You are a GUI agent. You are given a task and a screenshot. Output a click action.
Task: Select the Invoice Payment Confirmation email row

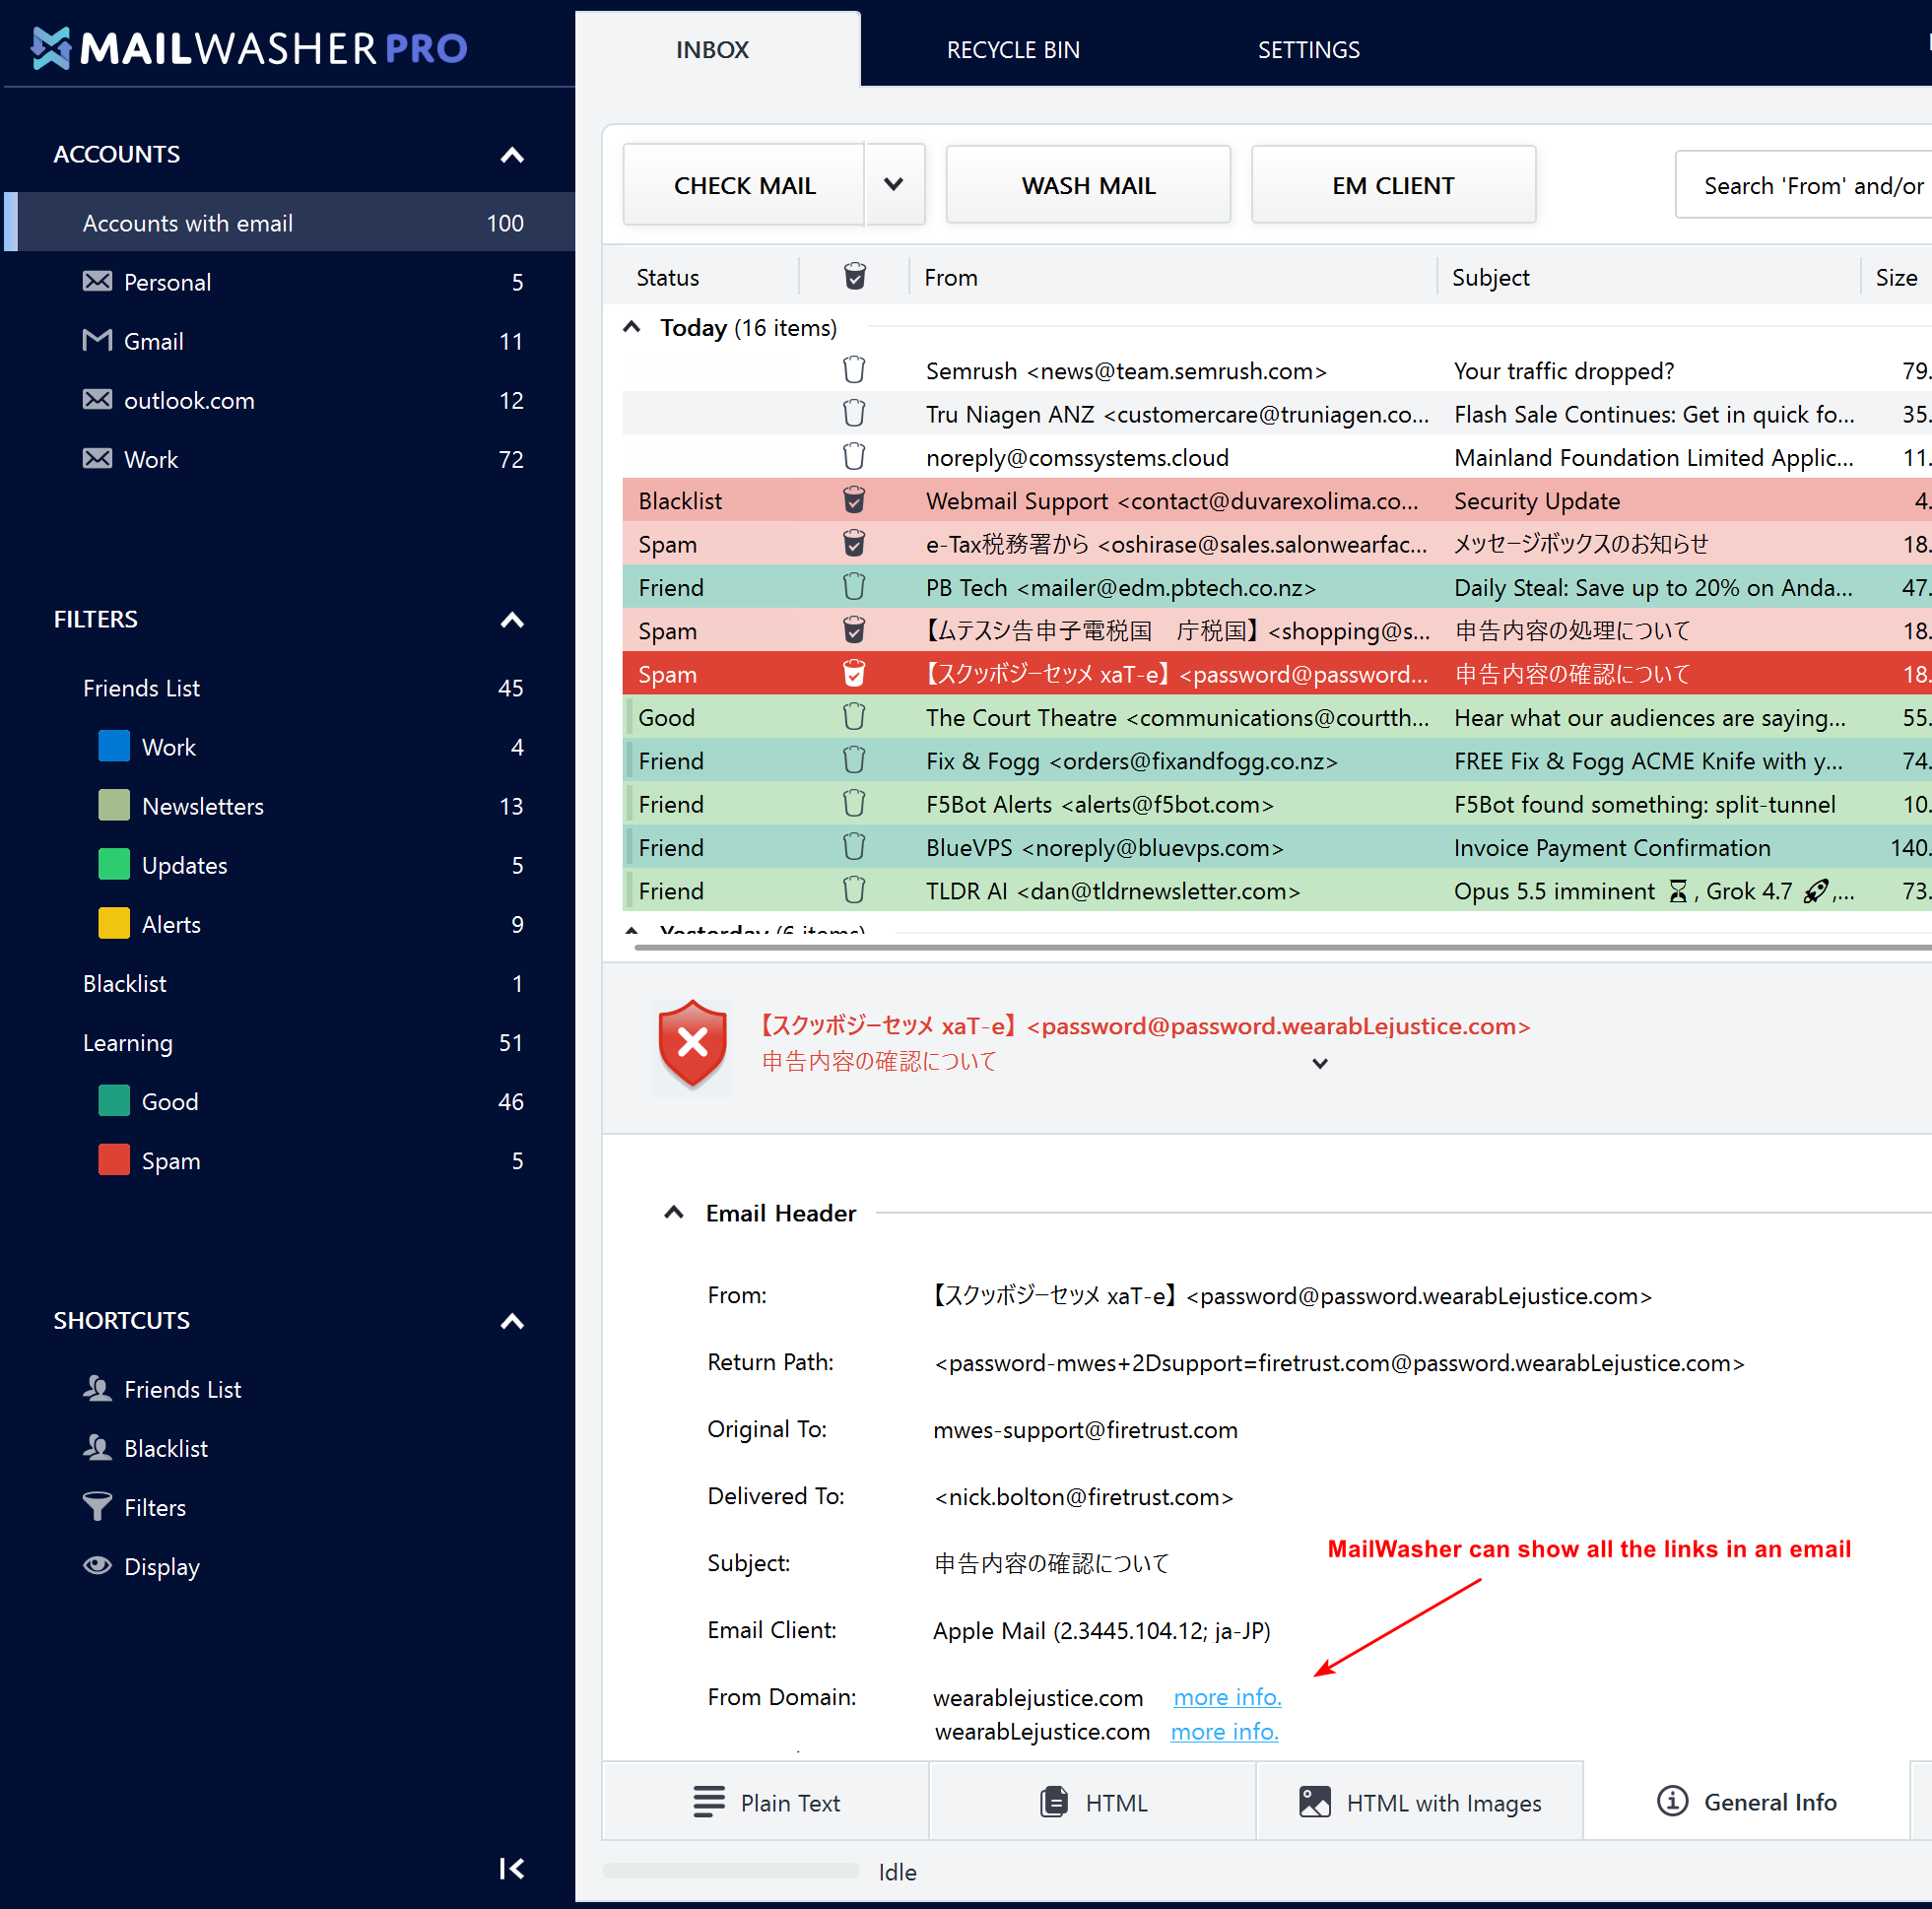(1277, 847)
